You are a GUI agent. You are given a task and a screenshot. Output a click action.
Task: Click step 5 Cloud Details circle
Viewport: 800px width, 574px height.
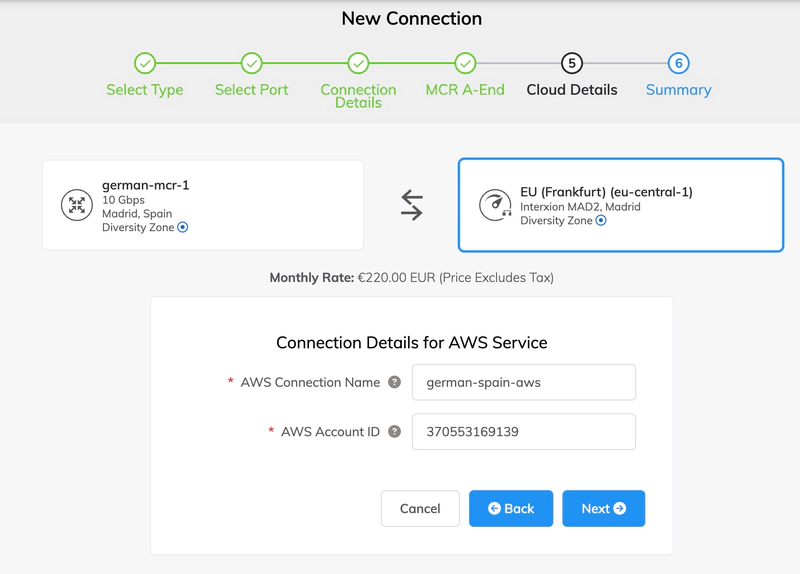pyautogui.click(x=572, y=63)
